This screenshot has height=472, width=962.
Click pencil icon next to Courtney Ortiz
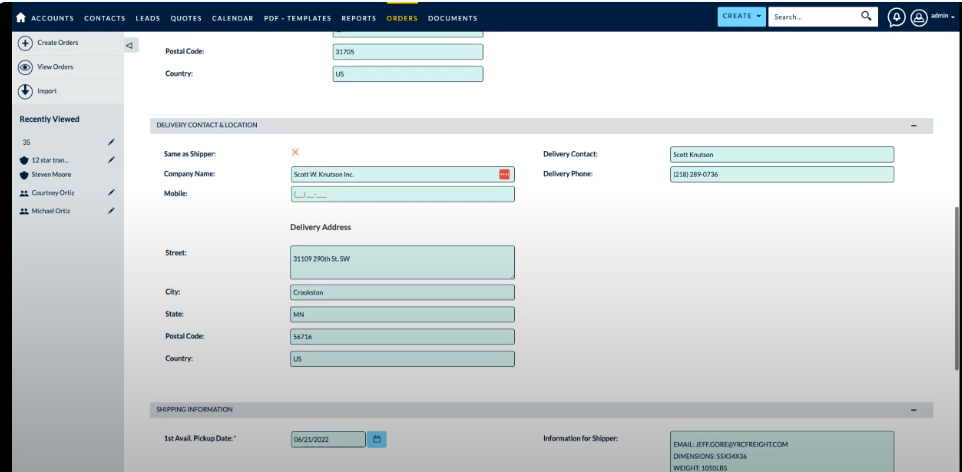[x=112, y=192]
